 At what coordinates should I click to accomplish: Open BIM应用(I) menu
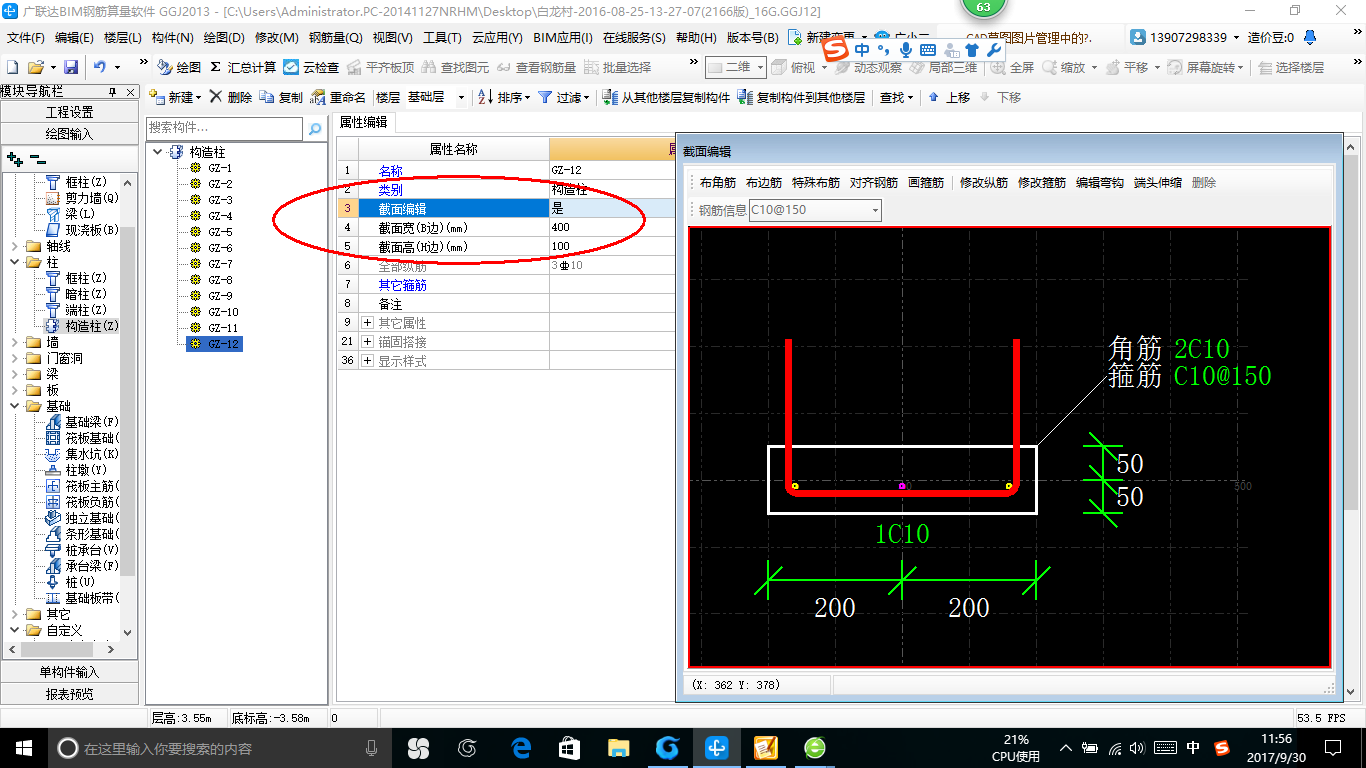(563, 38)
